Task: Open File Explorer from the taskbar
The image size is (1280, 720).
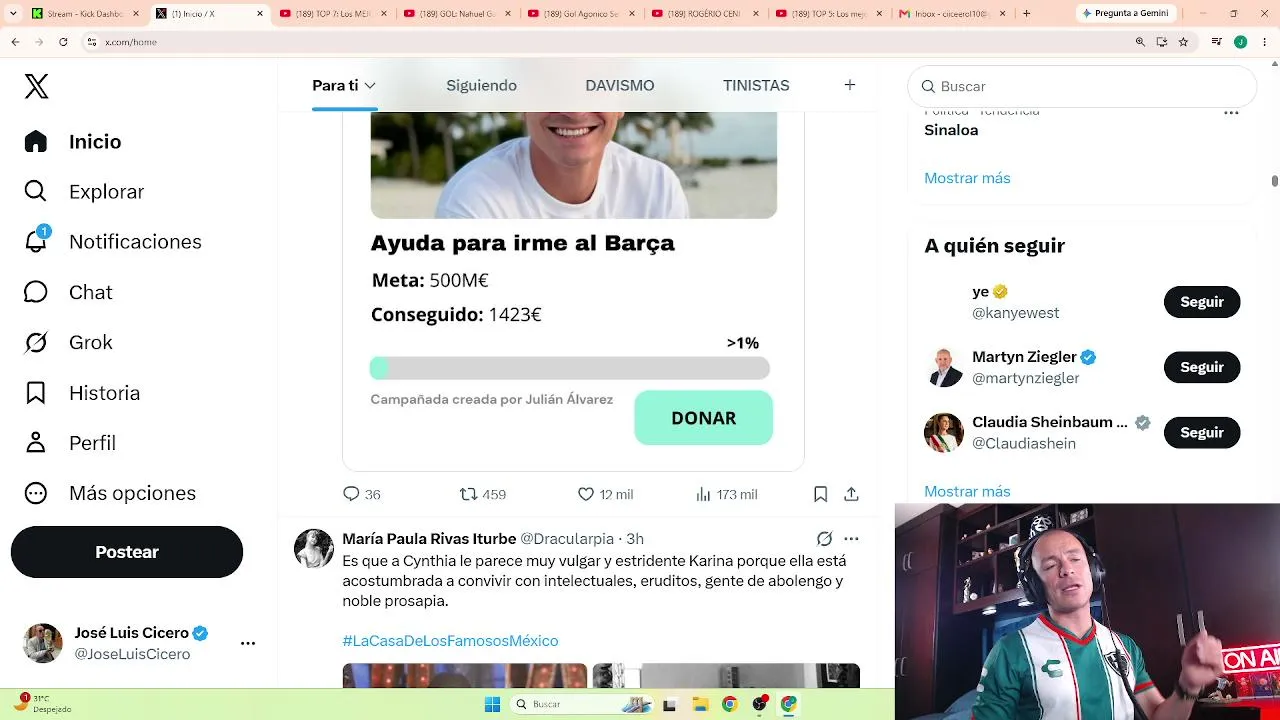Action: pyautogui.click(x=700, y=704)
